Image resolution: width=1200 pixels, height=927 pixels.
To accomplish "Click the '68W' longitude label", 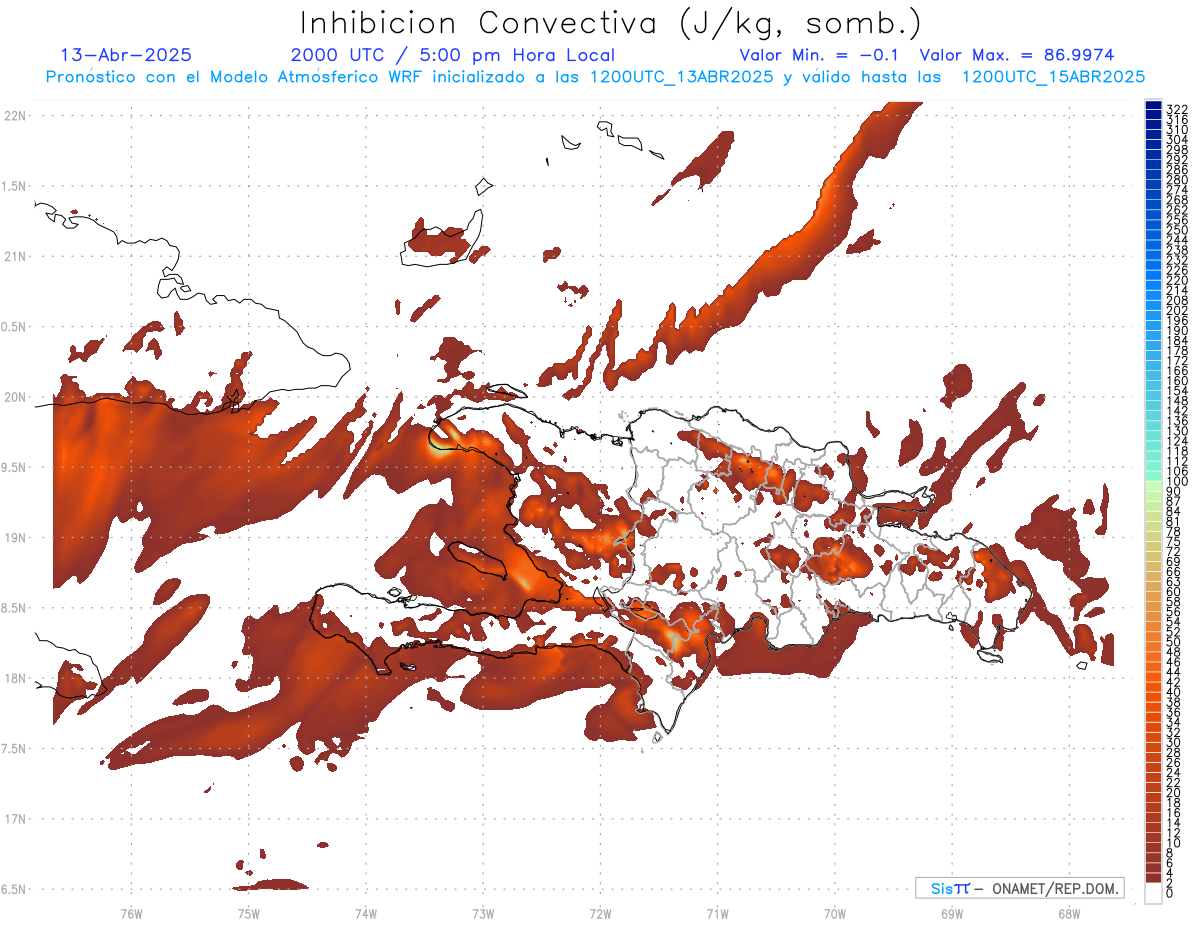I will 1069,913.
